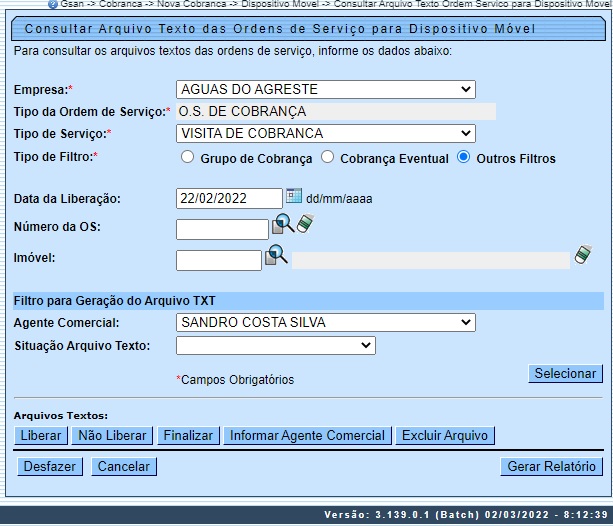Click the help icon beside Gsan breadcrumb
This screenshot has height=526, width=613.
pyautogui.click(x=53, y=4)
